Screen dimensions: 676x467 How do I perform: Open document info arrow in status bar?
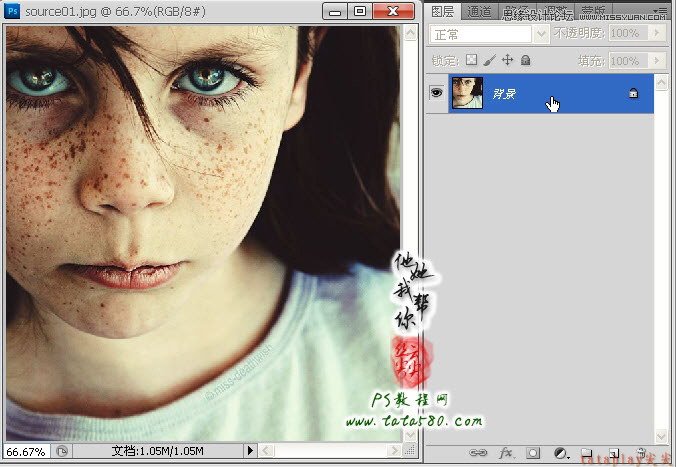[250, 451]
